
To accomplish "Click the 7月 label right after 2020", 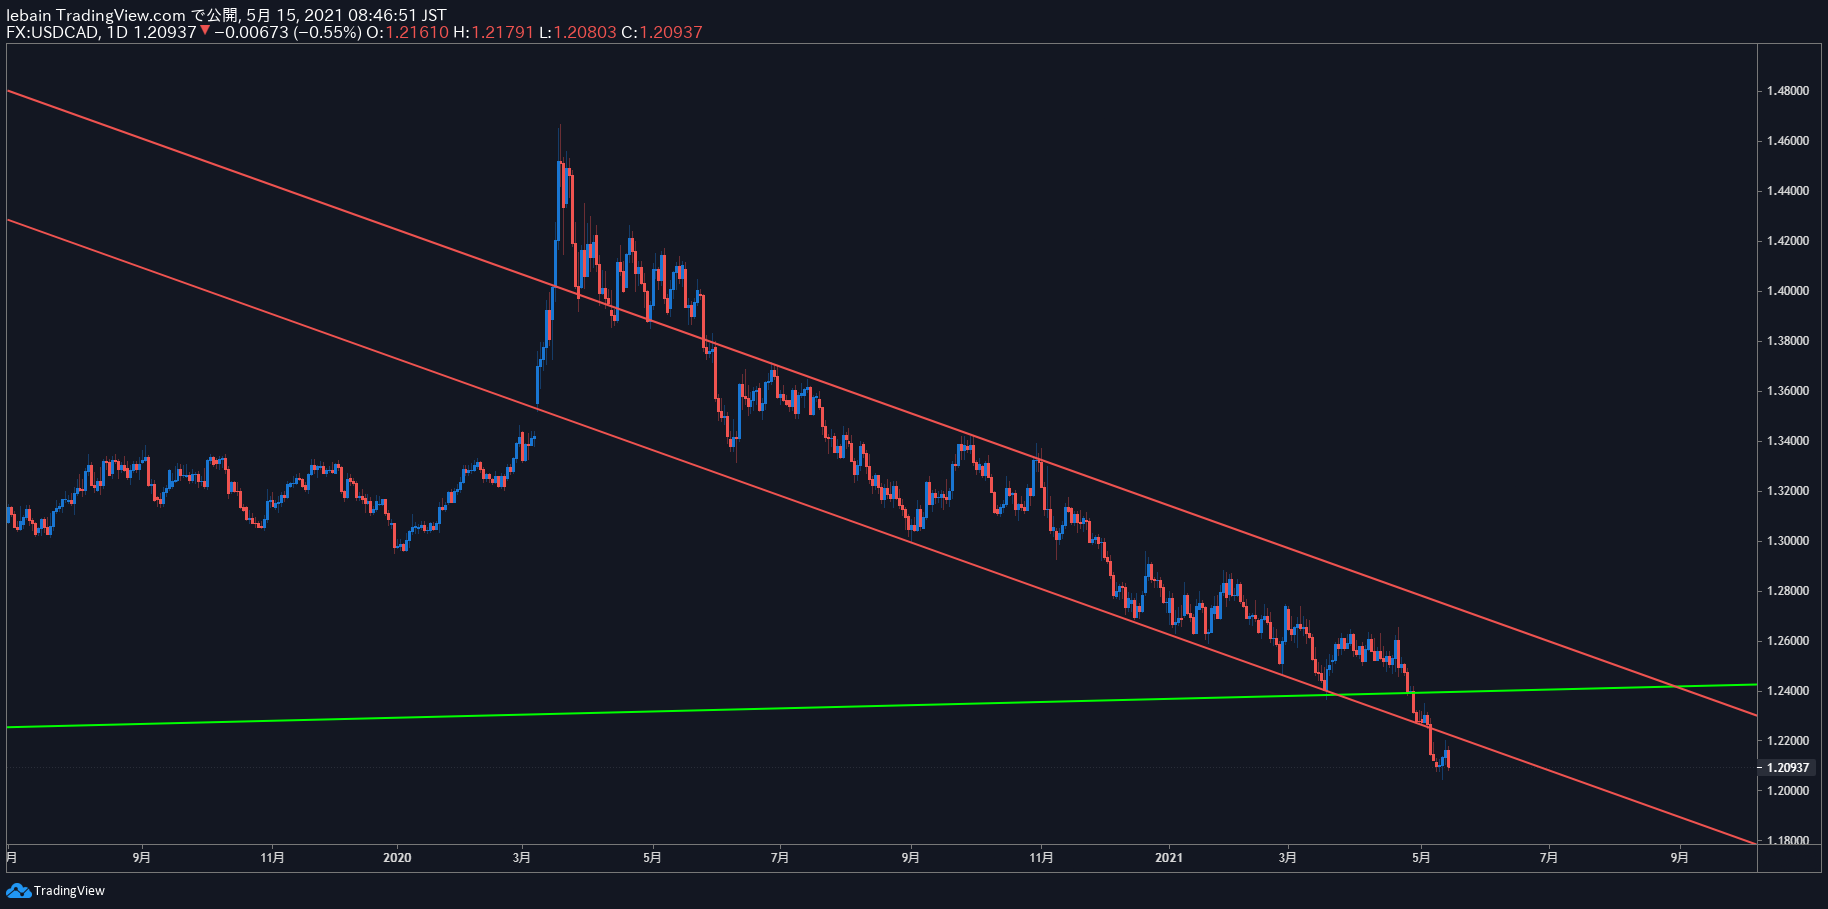I will (780, 857).
